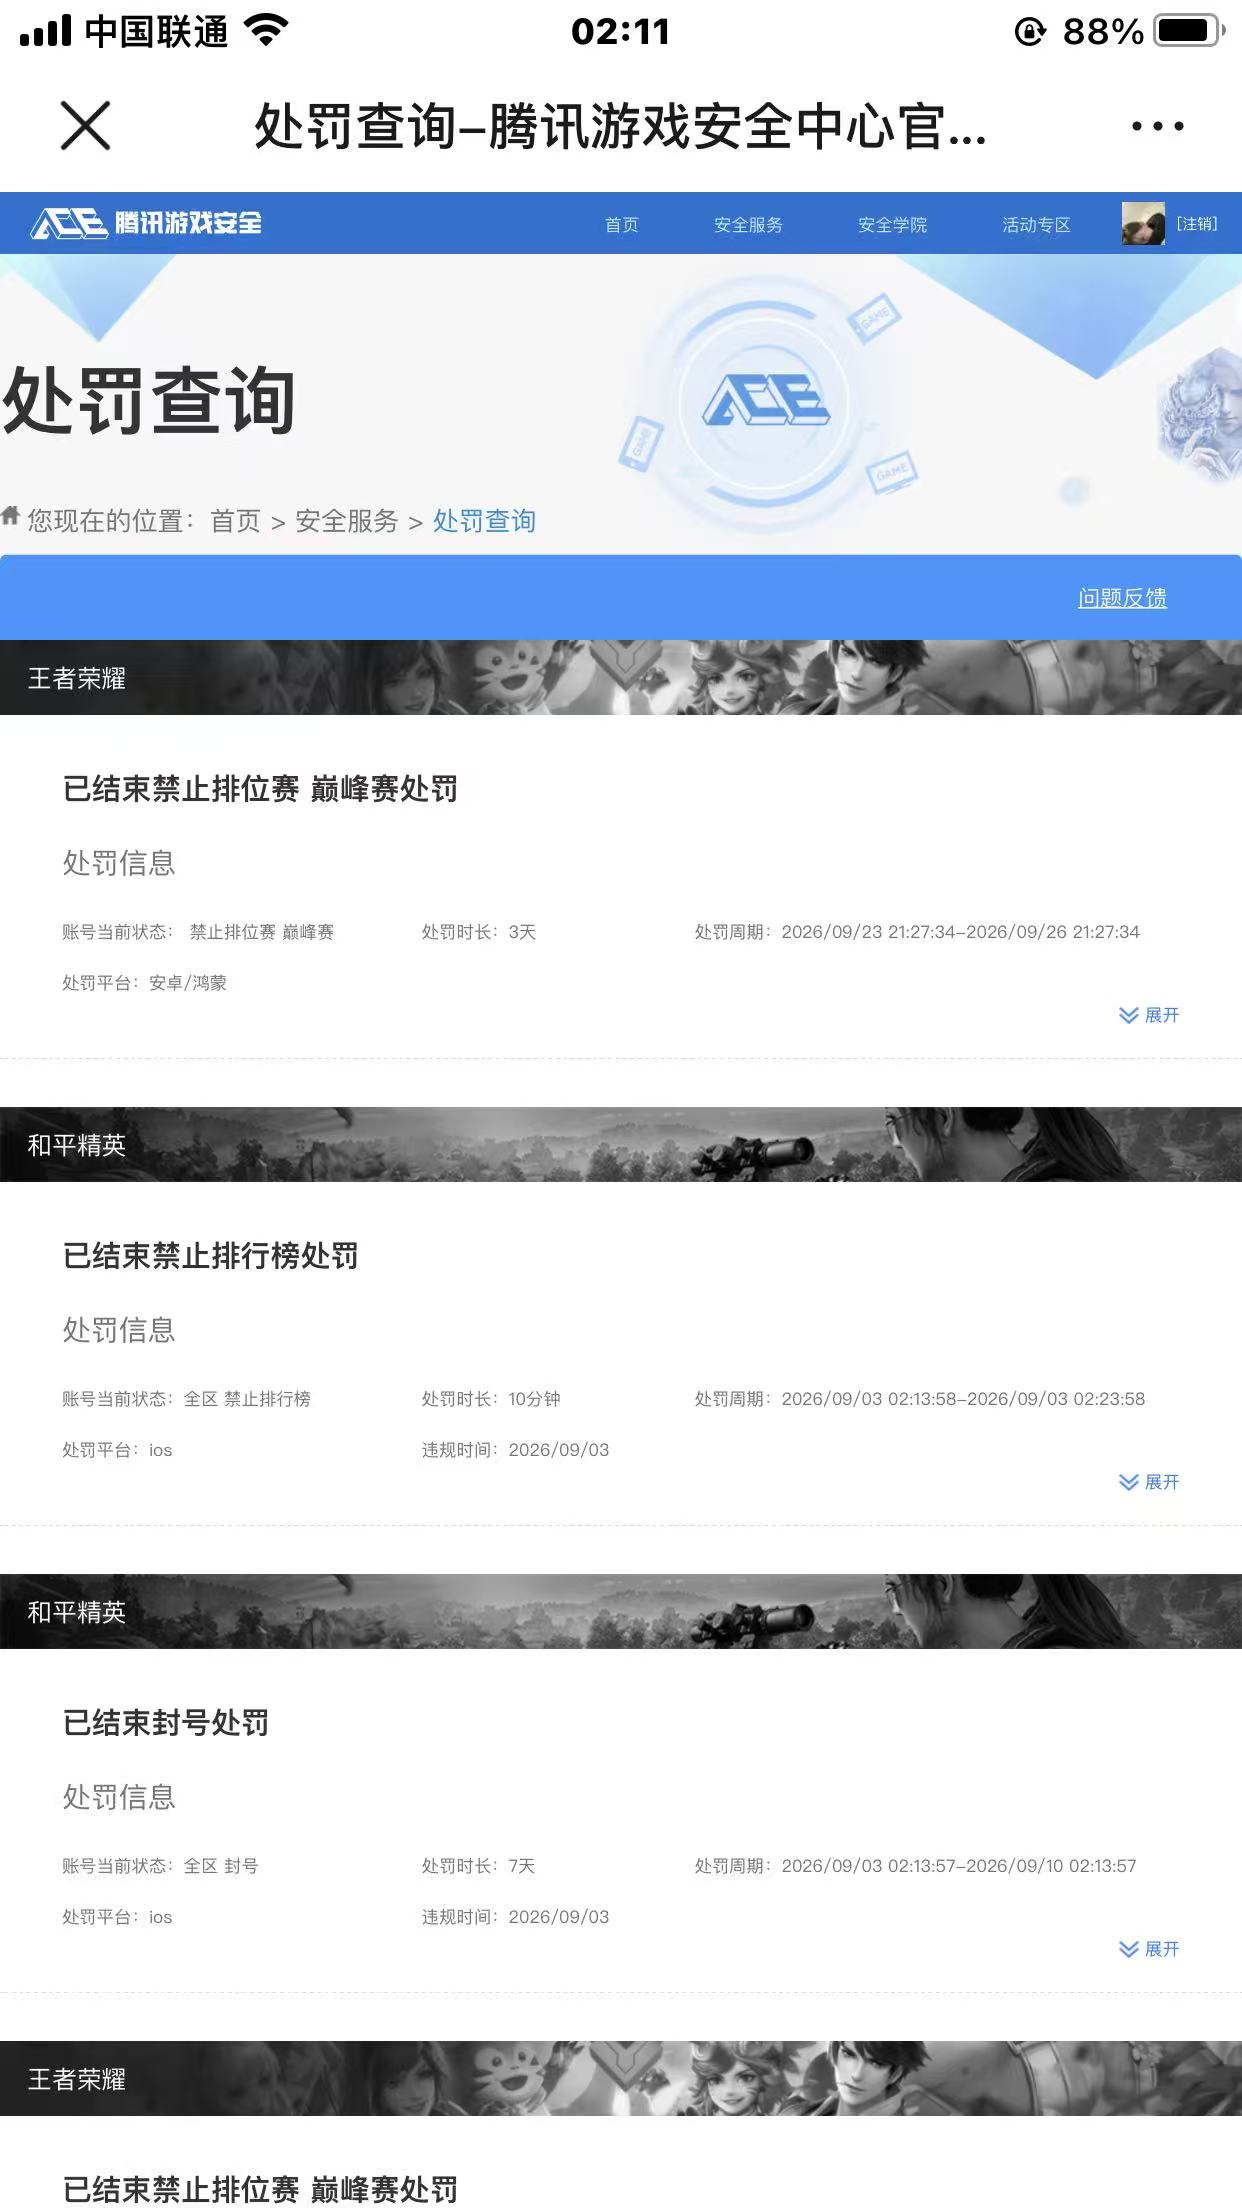
Task: Click the user avatar thumbnail
Action: point(1143,223)
